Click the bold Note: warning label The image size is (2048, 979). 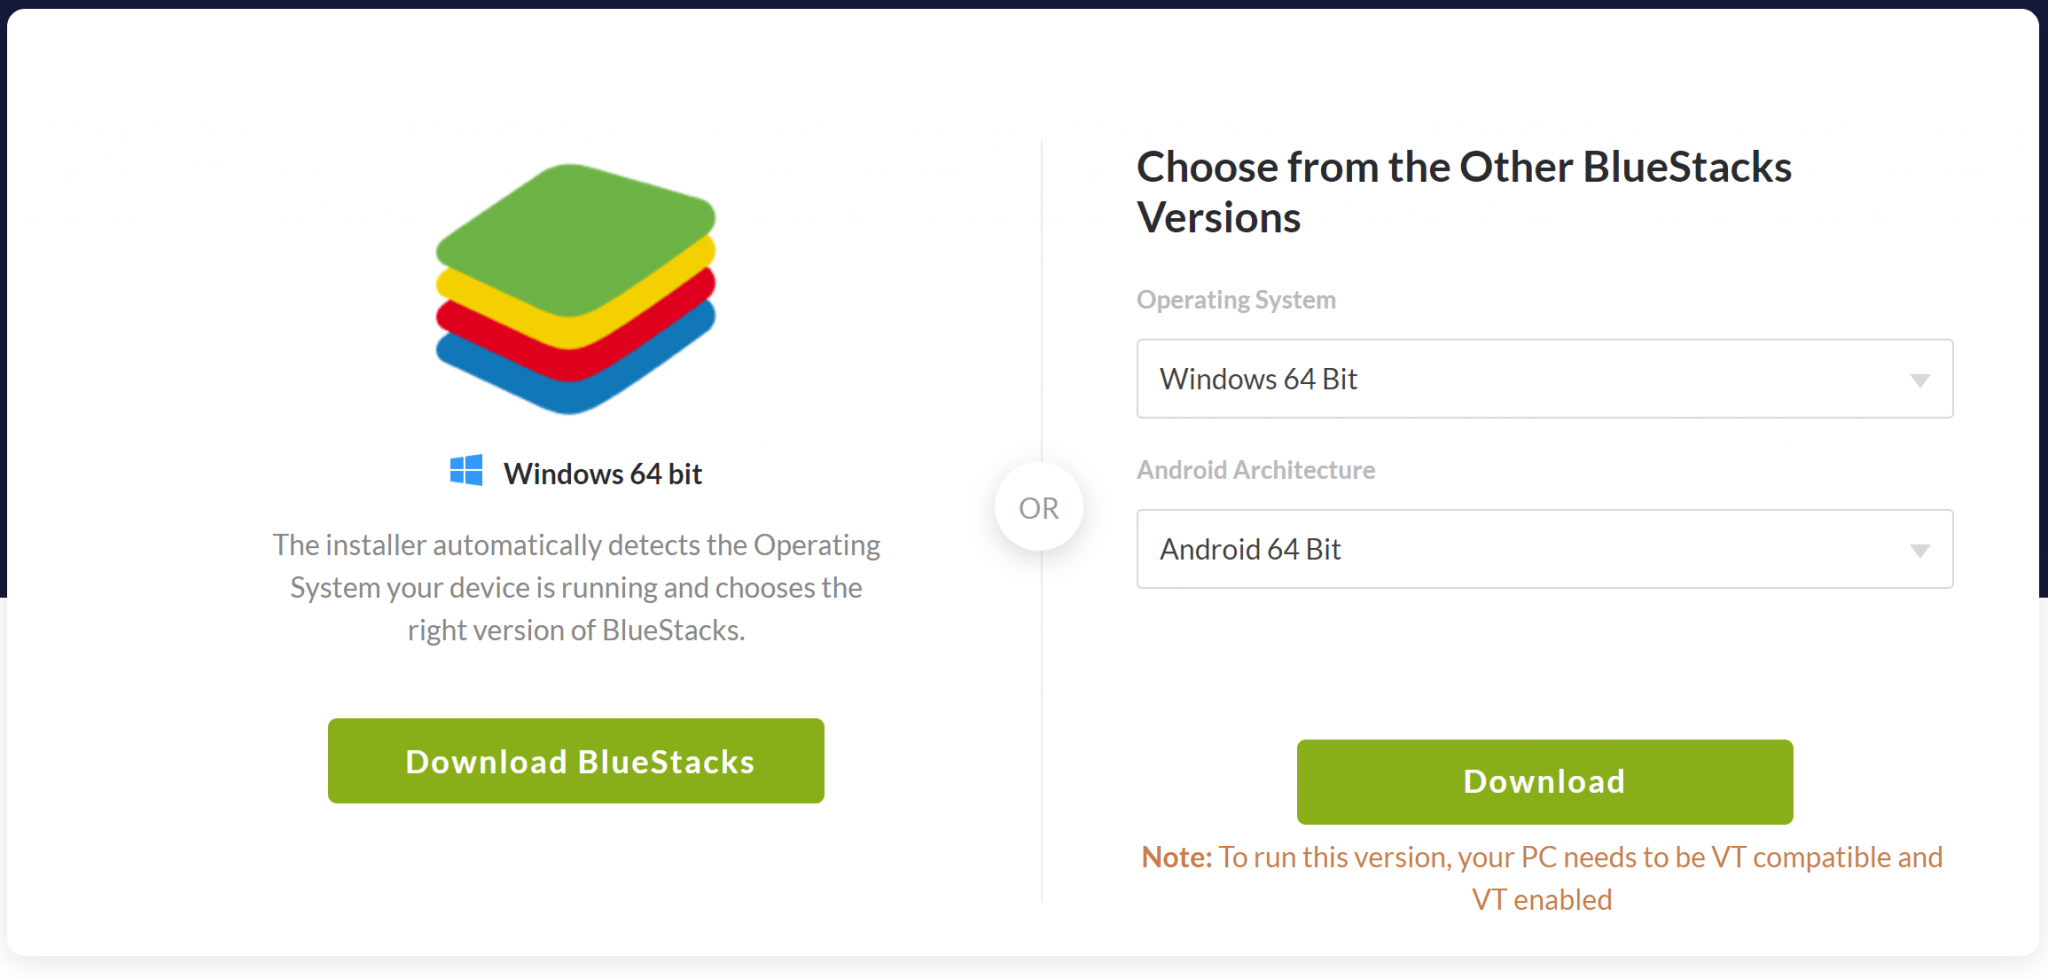tap(1177, 857)
